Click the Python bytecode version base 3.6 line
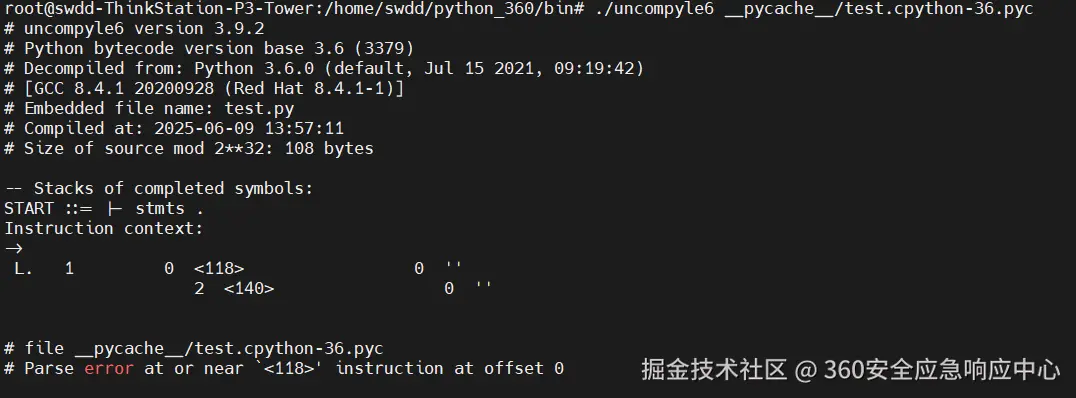 coord(209,49)
